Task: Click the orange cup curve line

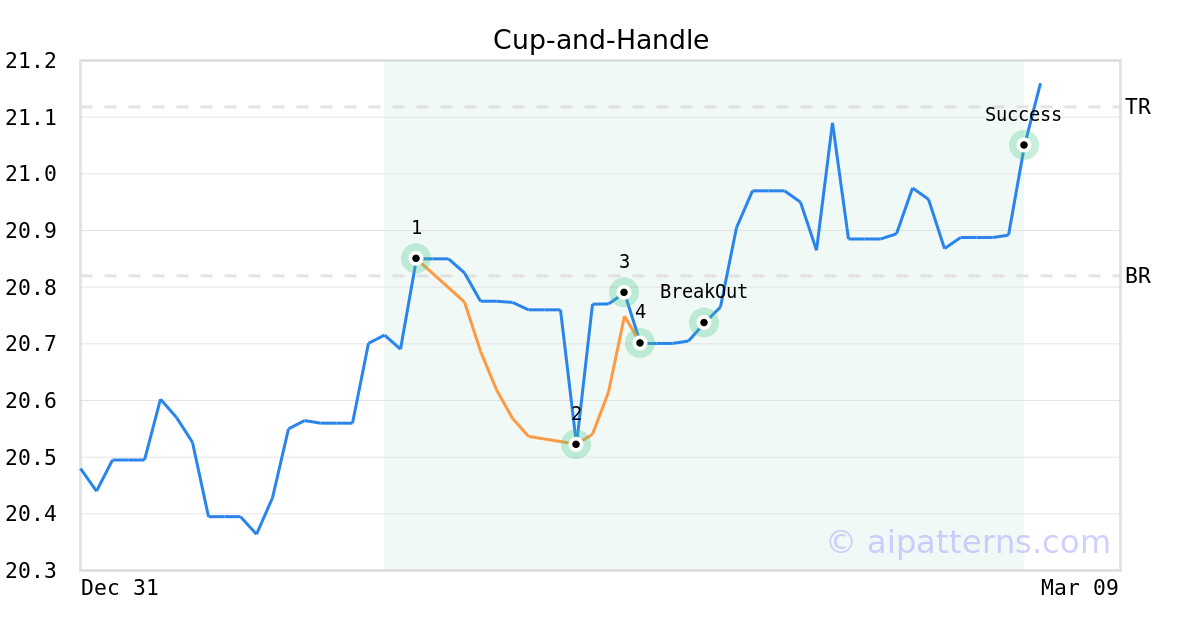Action: (x=496, y=389)
